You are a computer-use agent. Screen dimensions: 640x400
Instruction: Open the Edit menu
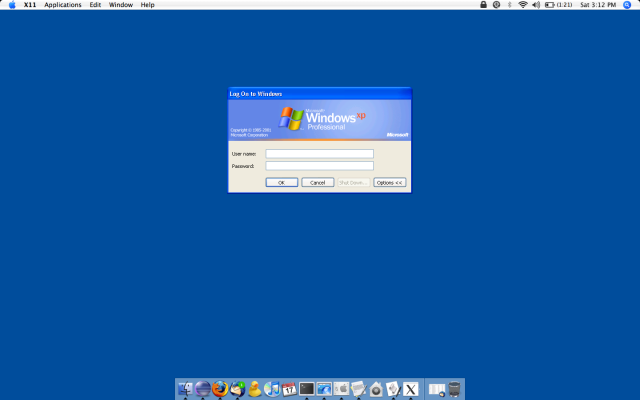point(95,5)
